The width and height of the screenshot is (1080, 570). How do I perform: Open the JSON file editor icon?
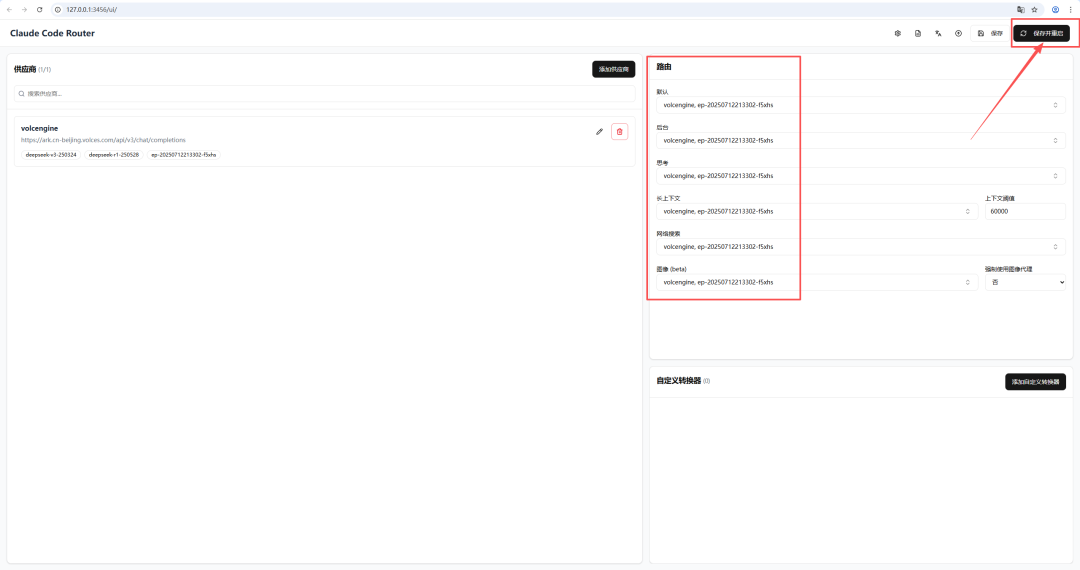click(917, 33)
